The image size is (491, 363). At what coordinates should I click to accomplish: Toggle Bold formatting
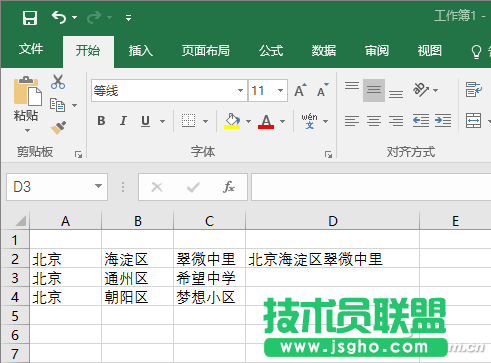pos(101,121)
